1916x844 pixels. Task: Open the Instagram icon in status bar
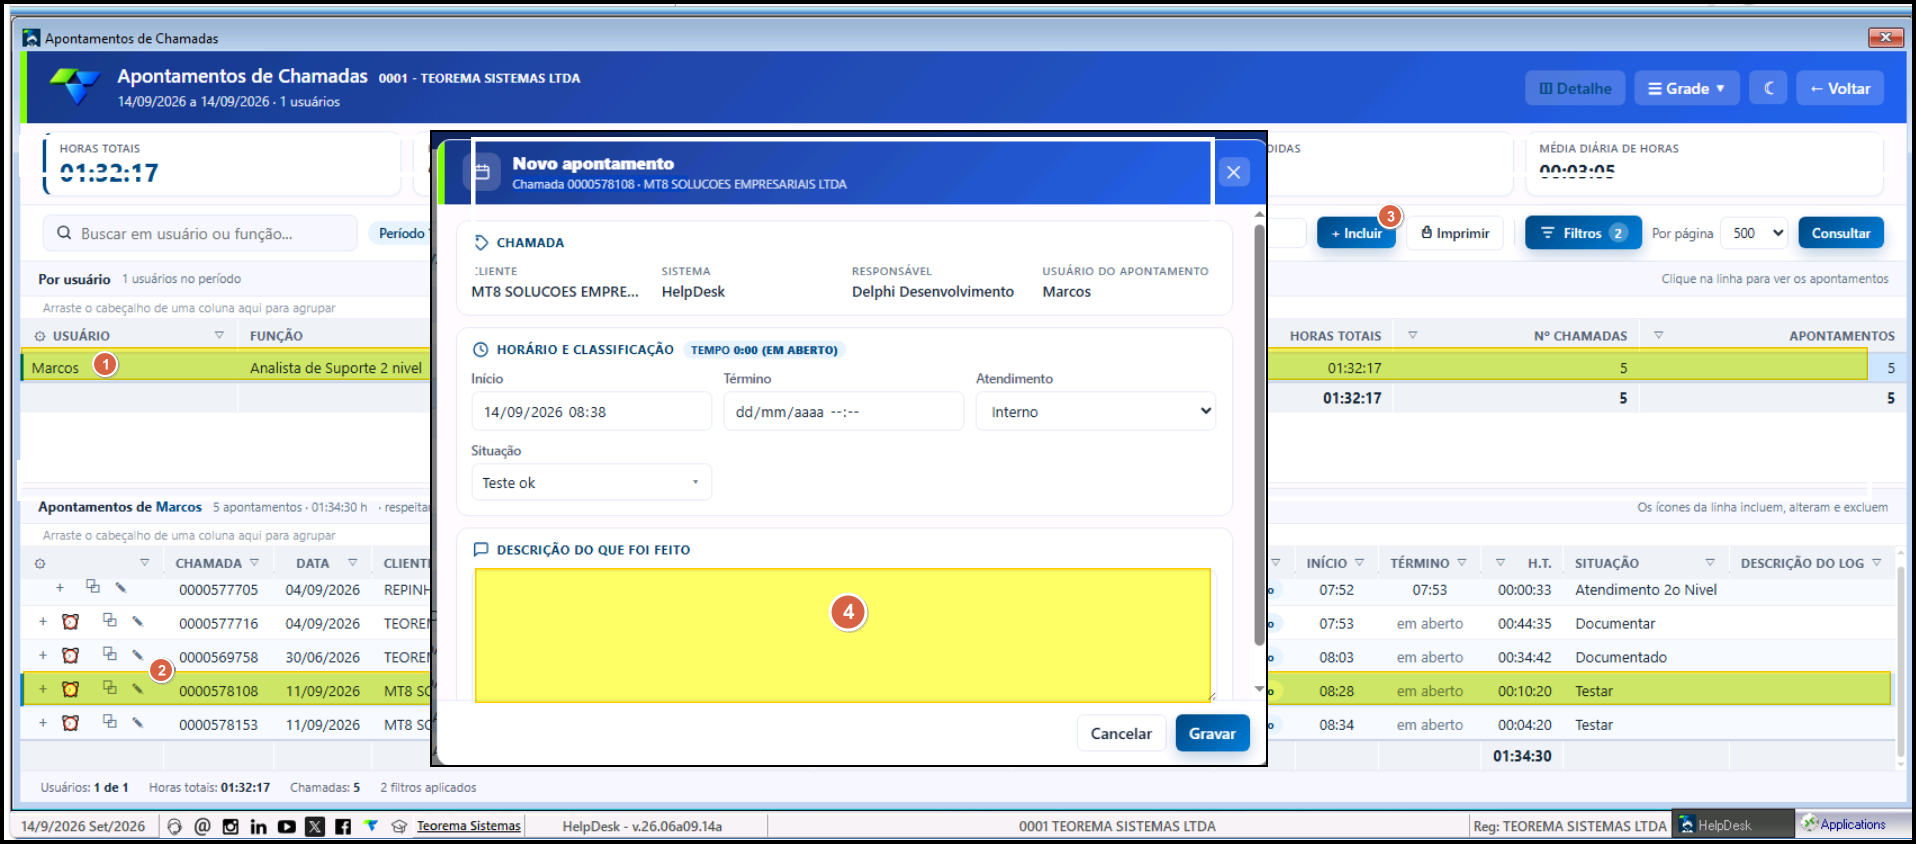(230, 826)
